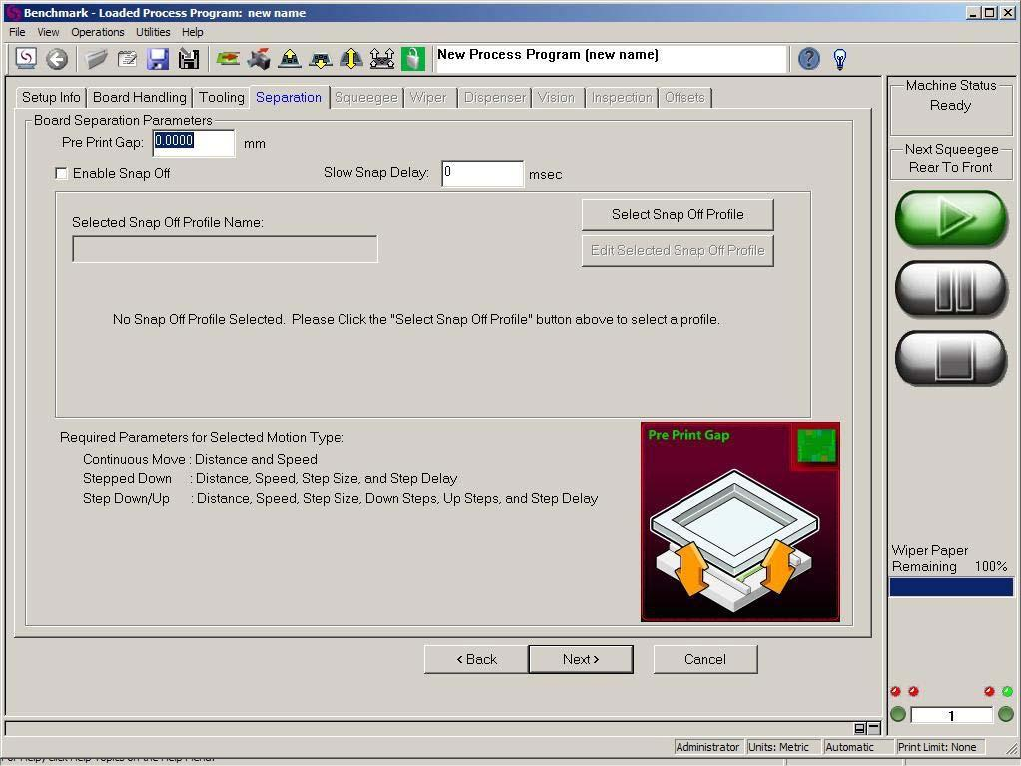Open the Utilities menu
Viewport: 1021px width, 766px height.
pos(153,32)
